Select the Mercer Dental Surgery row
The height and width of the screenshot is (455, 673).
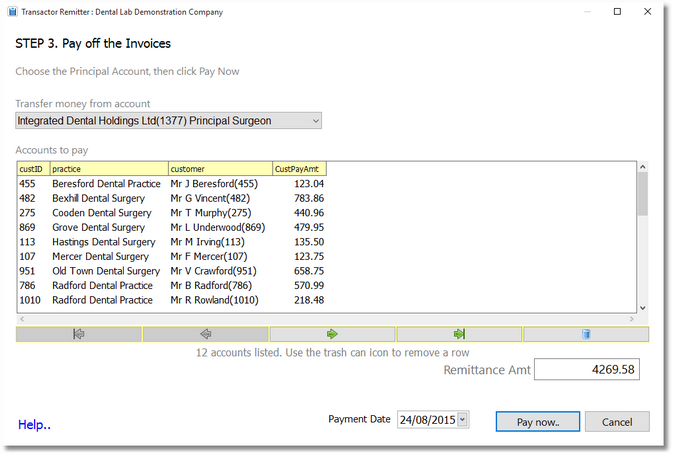tap(172, 257)
